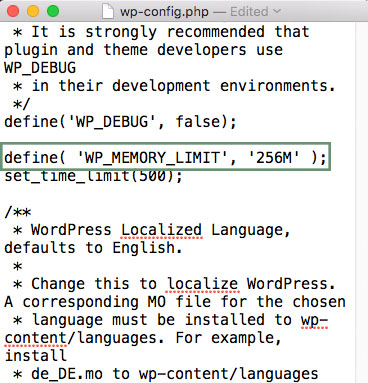Click the vertical scrollbar track on the right
The height and width of the screenshot is (383, 368).
pos(362,203)
